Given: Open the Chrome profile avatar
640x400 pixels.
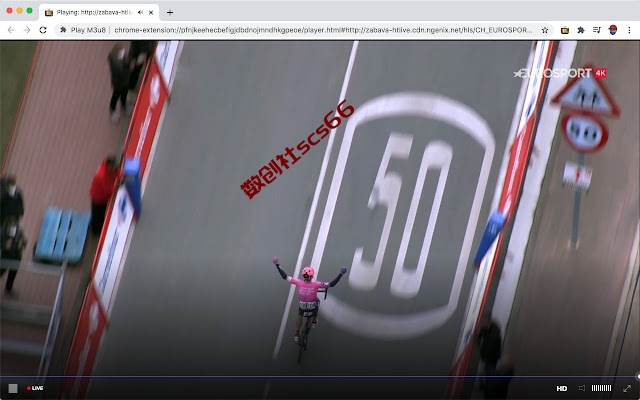Looking at the screenshot, I should point(613,30).
